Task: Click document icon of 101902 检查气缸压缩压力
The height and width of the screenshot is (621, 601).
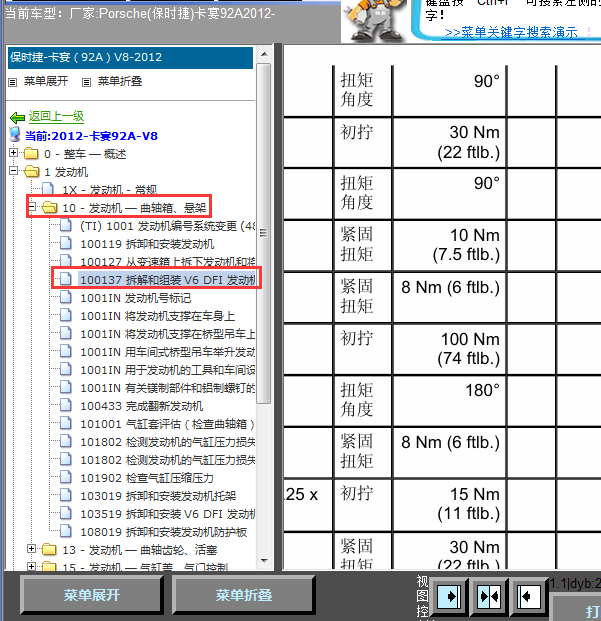Action: click(66, 477)
